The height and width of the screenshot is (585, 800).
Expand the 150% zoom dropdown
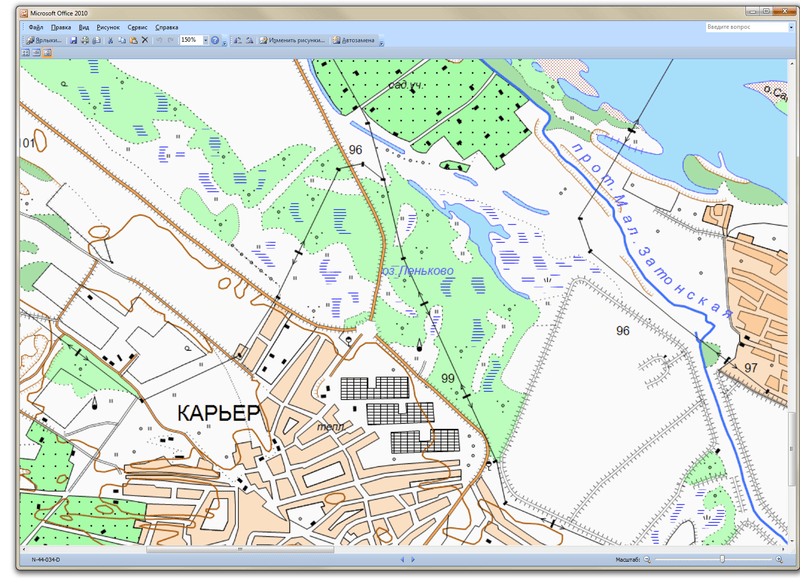pos(205,40)
